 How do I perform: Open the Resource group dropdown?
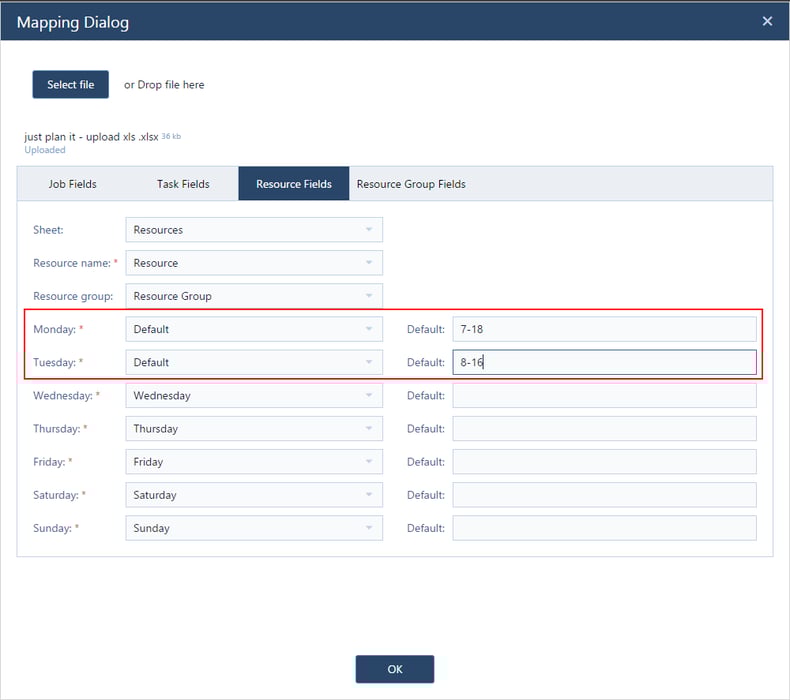[x=253, y=296]
